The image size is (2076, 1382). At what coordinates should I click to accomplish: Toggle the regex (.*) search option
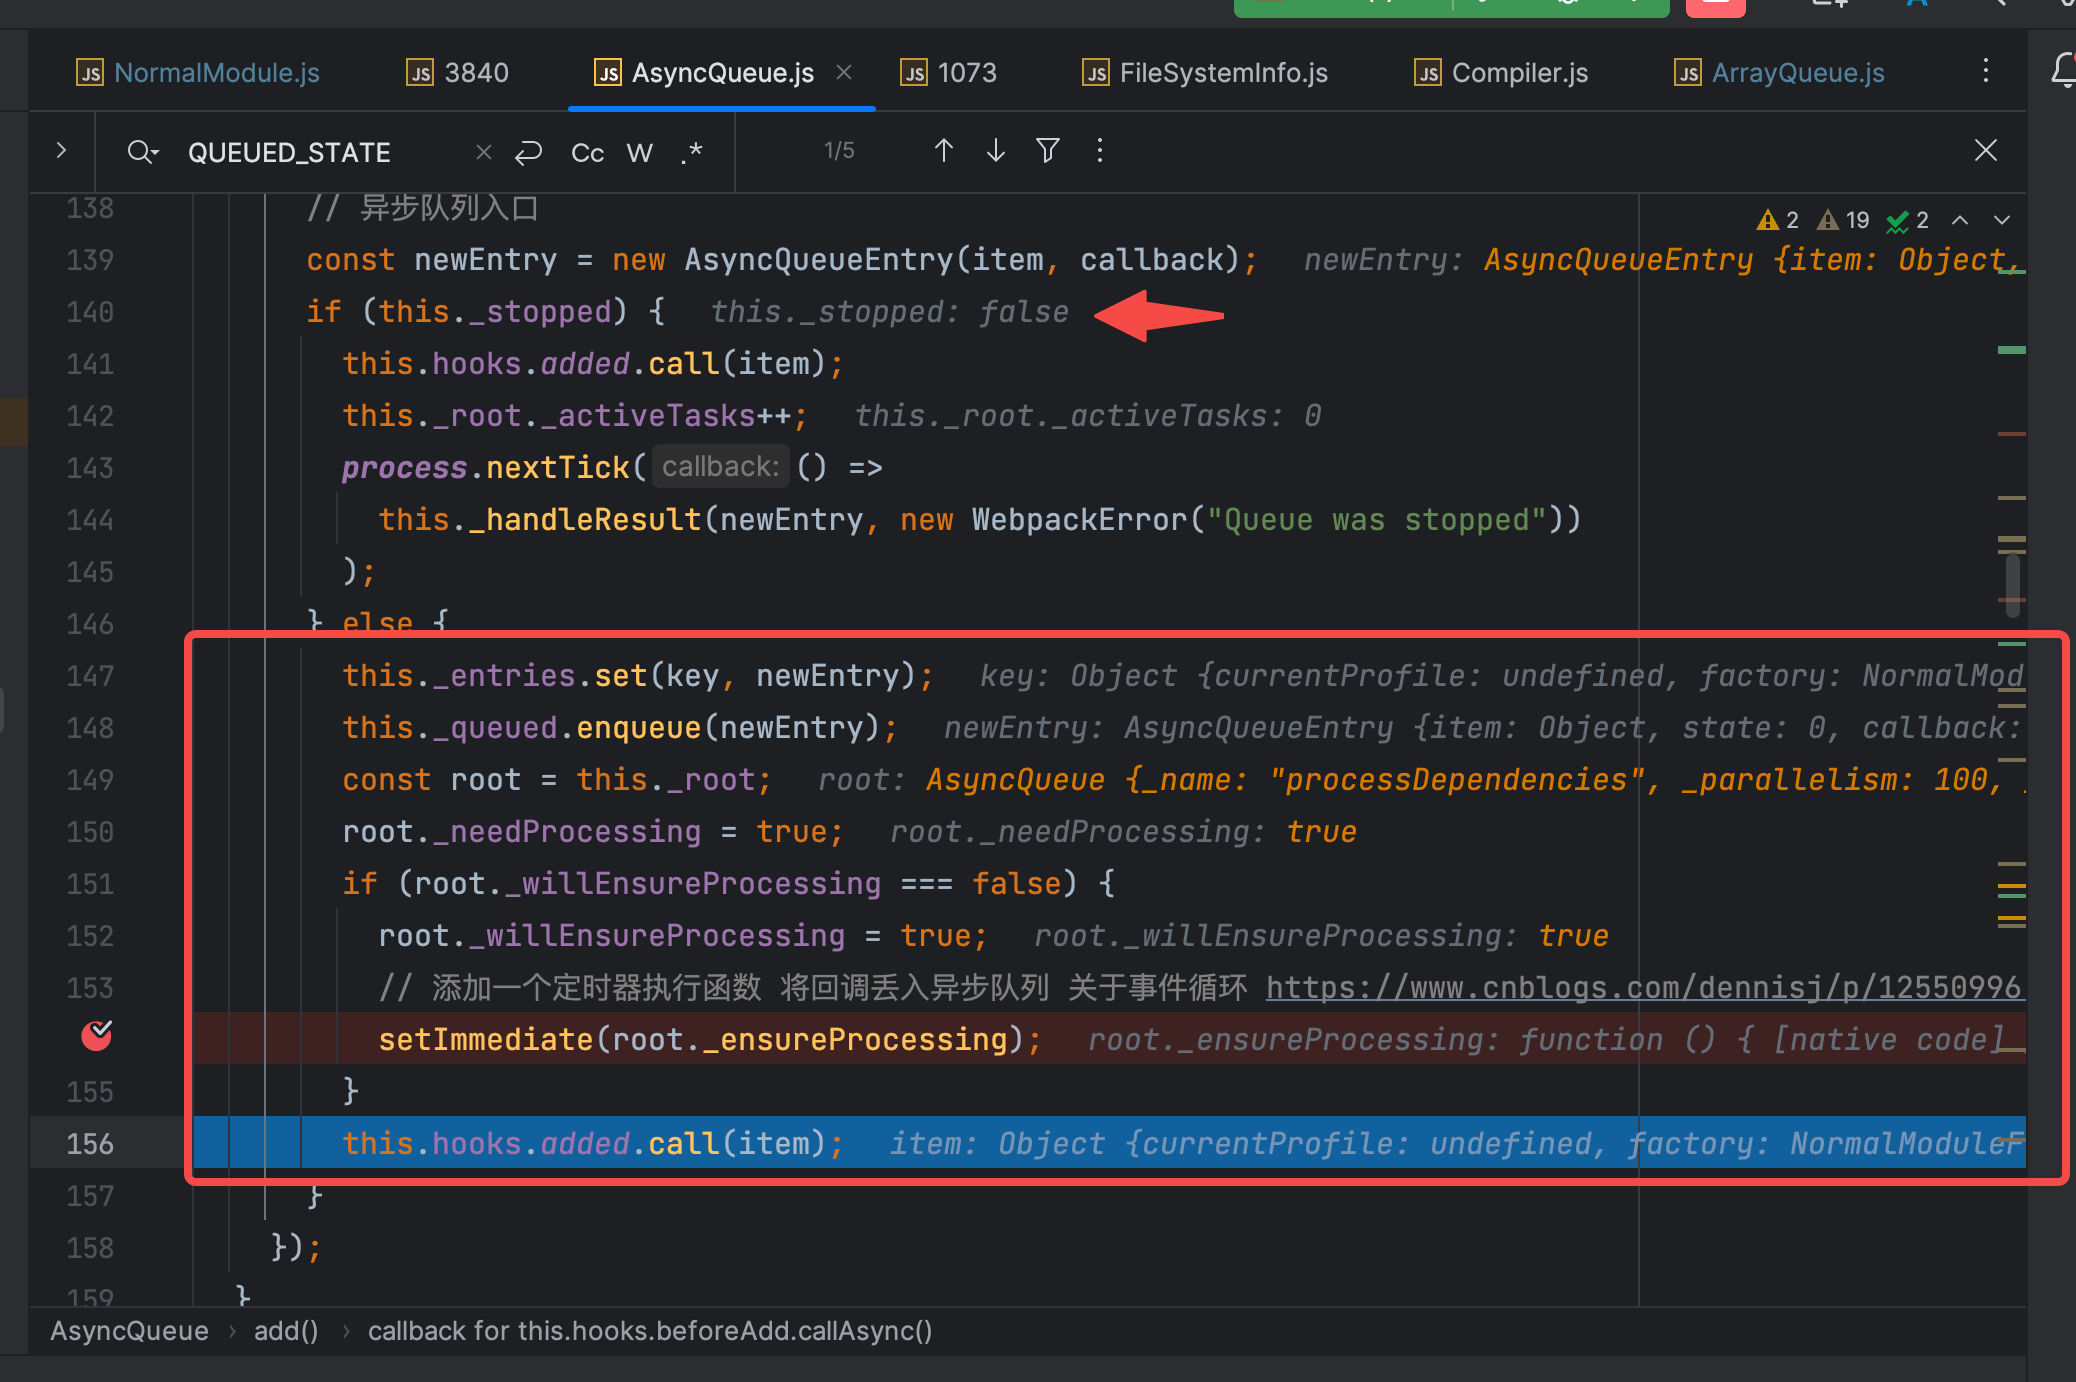click(x=692, y=153)
